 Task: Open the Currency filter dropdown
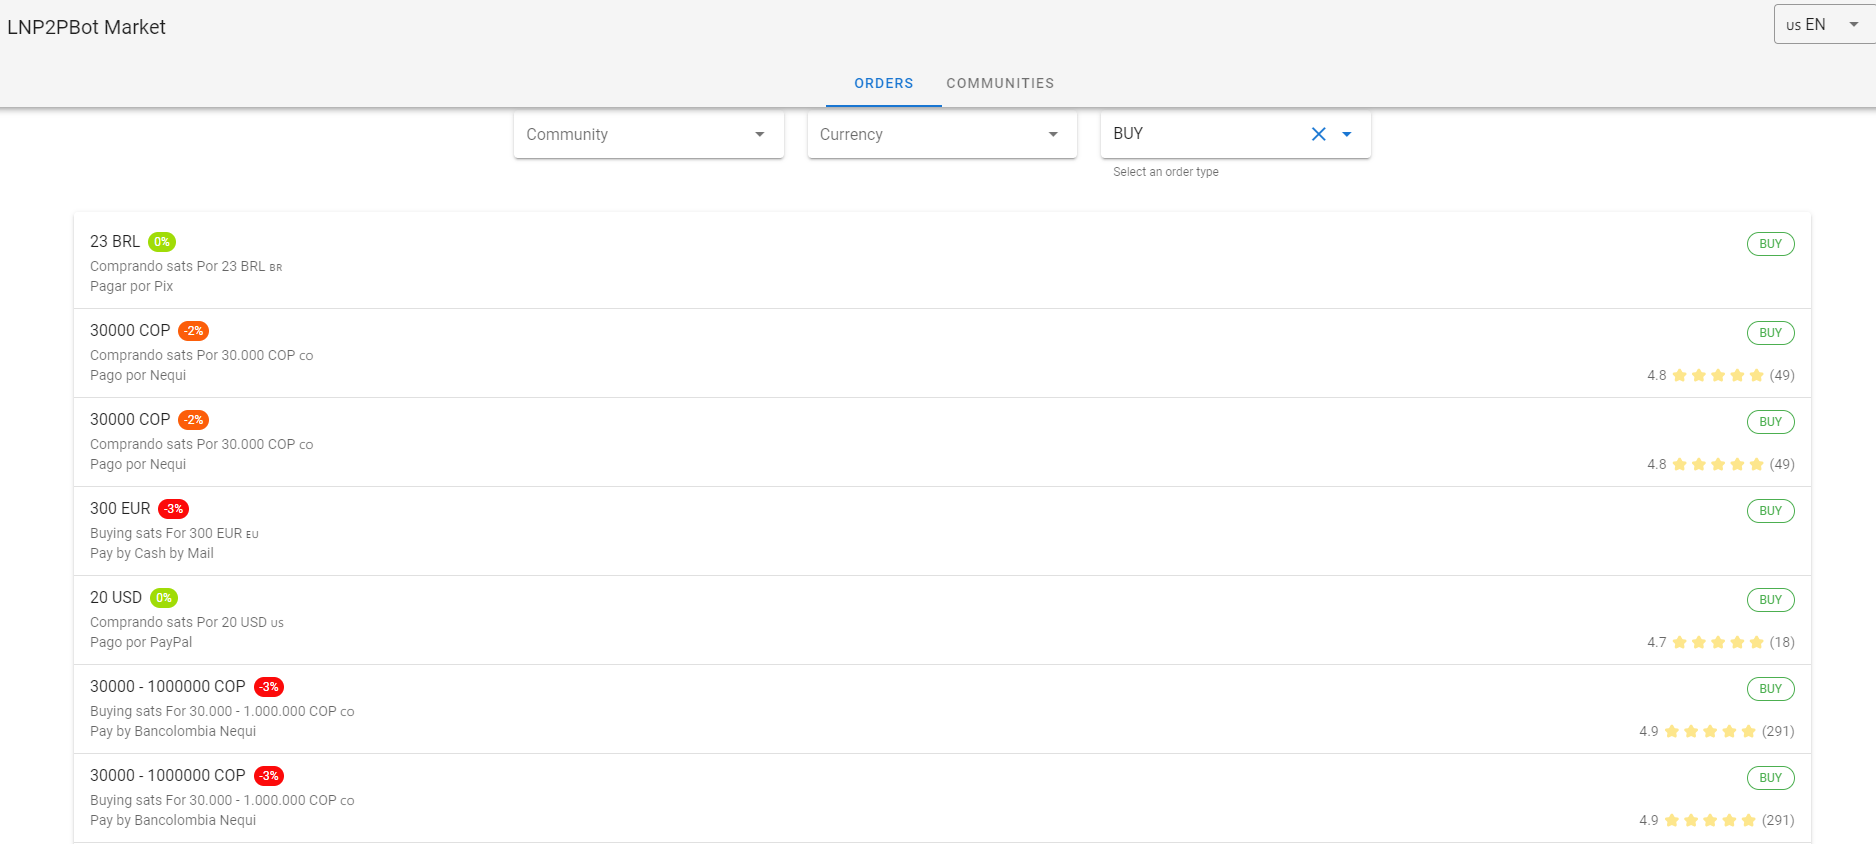point(942,134)
